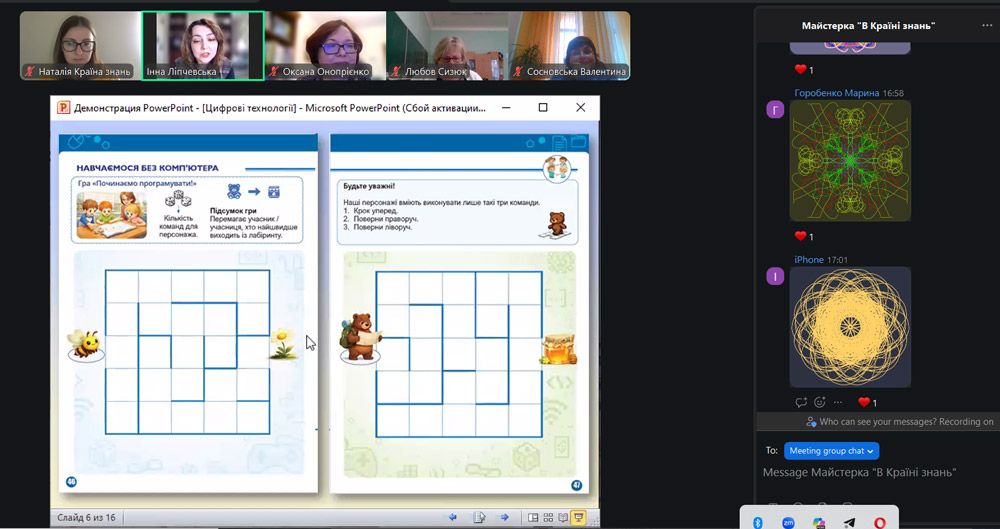
Task: Select Оксана Онопрієнко's video thumbnail
Action: pos(326,45)
